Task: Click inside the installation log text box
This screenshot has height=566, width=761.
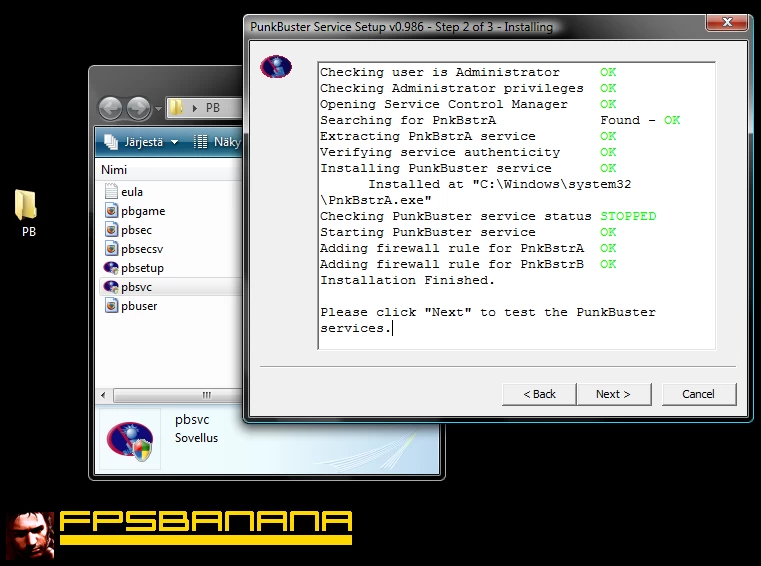Action: click(x=516, y=205)
